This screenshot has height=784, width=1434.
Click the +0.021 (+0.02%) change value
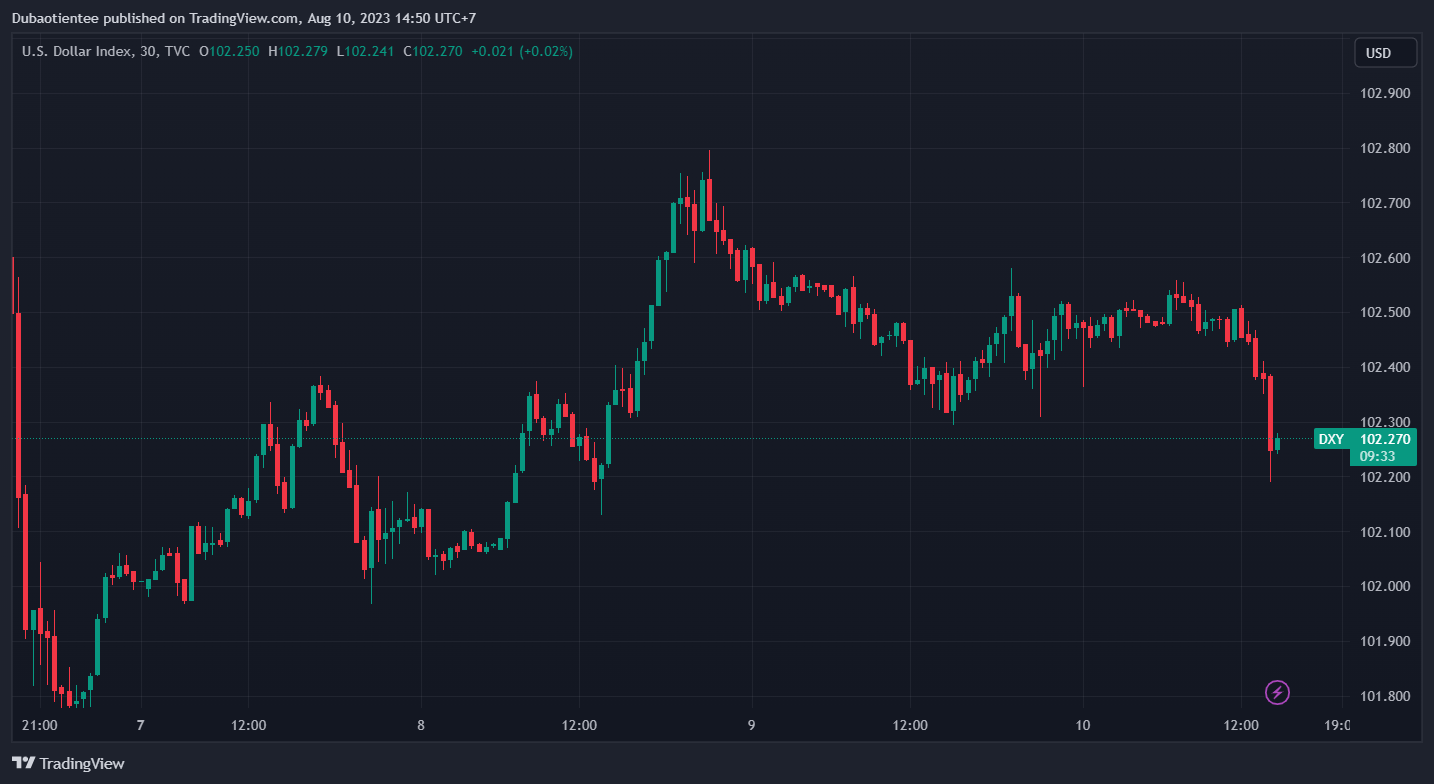(522, 51)
